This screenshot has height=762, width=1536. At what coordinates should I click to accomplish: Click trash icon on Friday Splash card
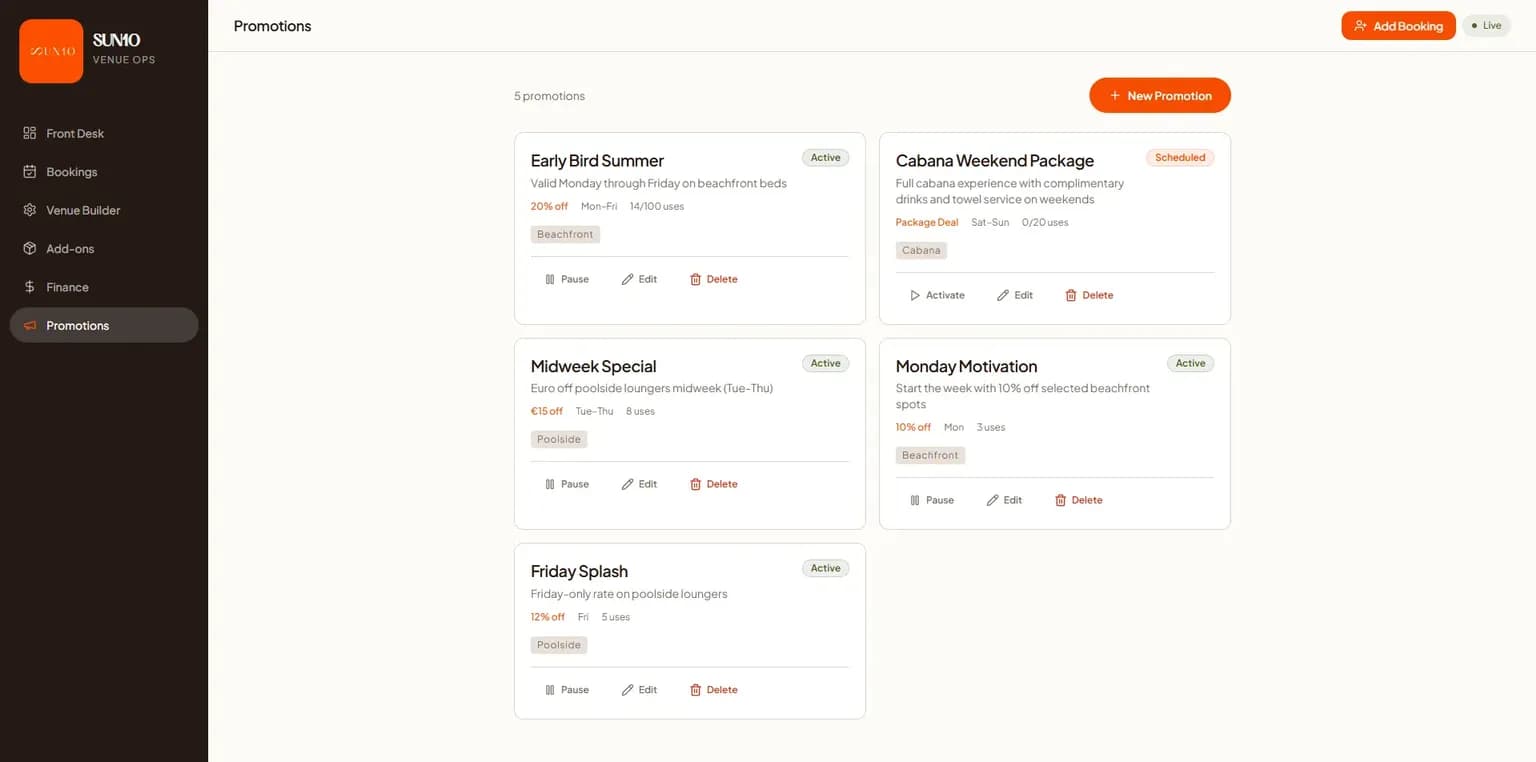[696, 690]
